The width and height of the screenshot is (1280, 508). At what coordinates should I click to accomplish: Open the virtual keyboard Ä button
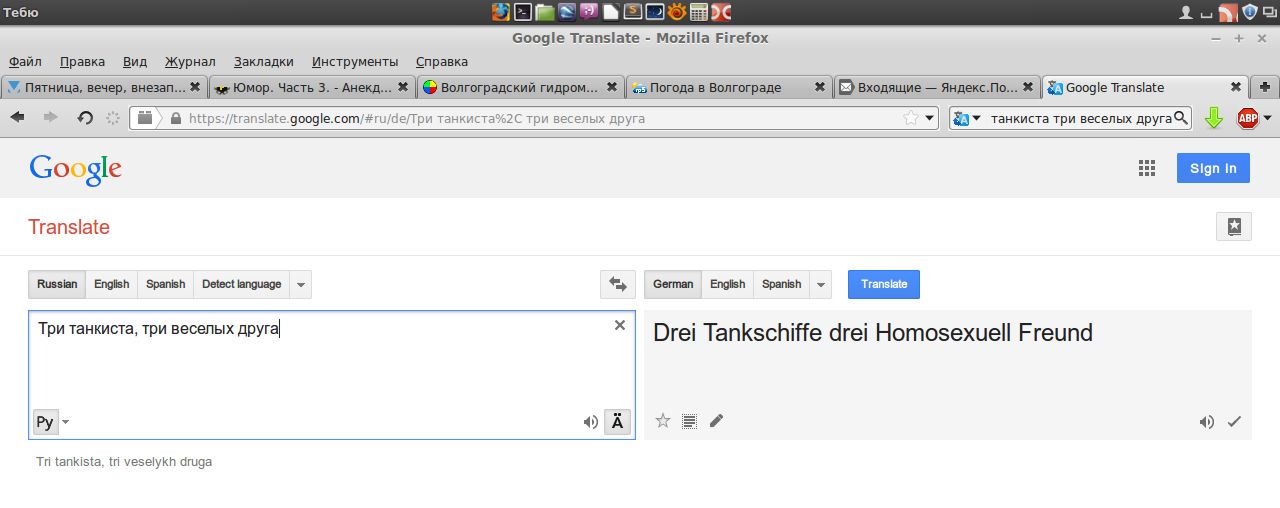point(617,421)
